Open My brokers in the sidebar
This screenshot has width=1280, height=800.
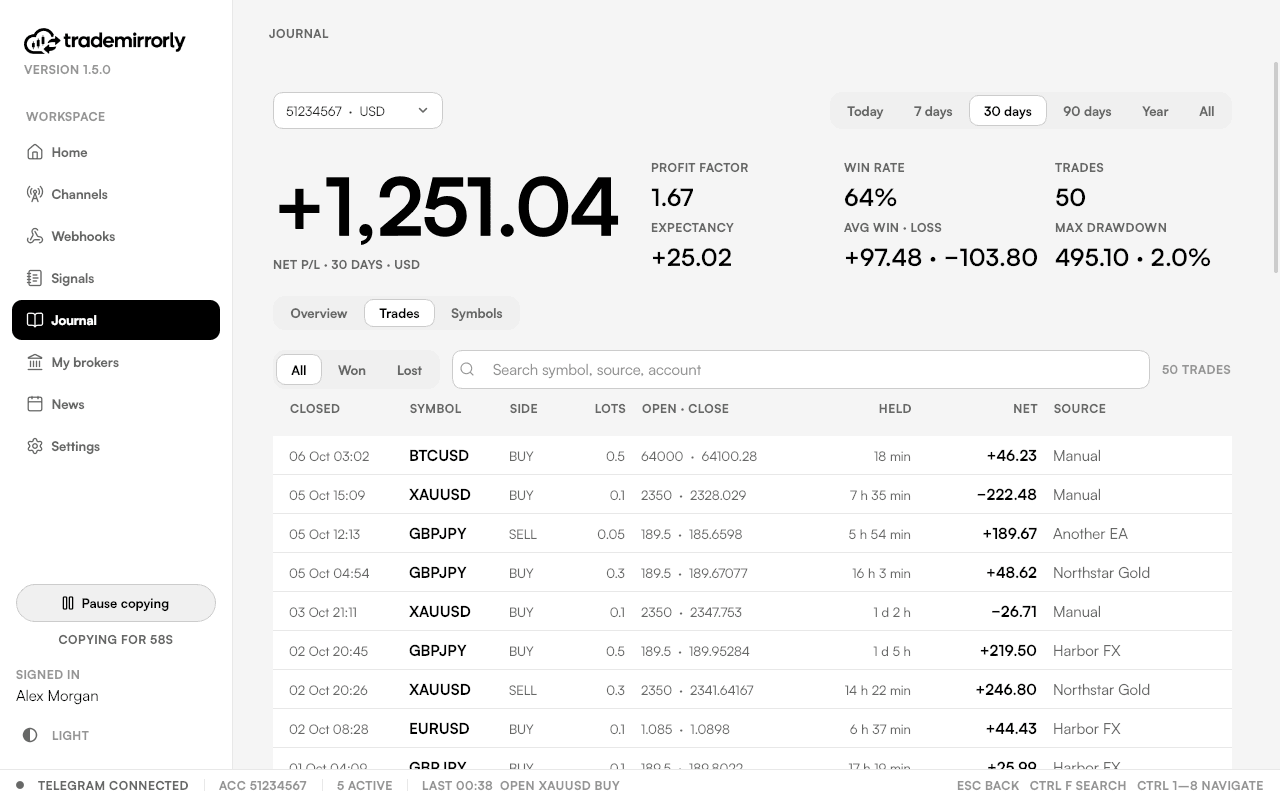[x=116, y=362]
